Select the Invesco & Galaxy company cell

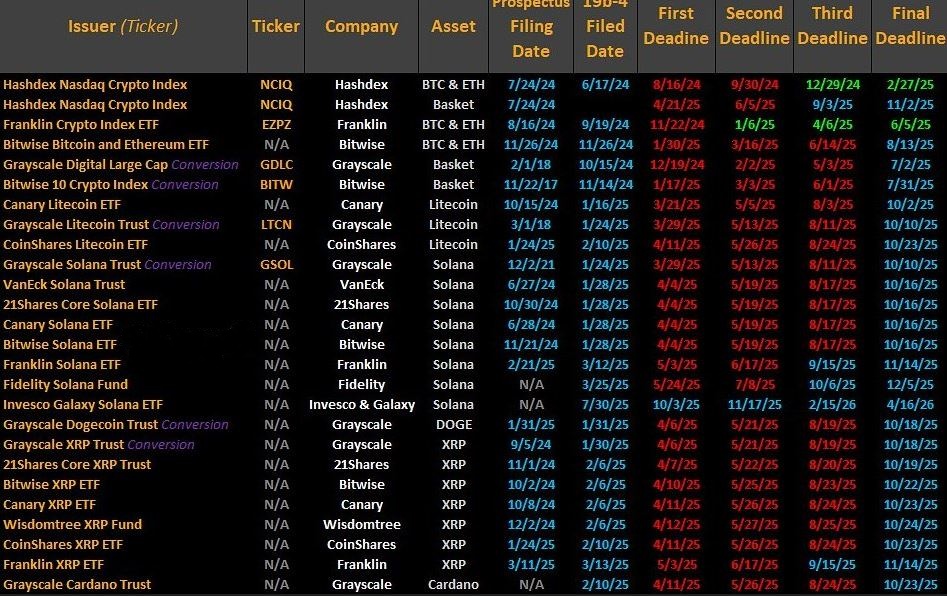[x=362, y=405]
